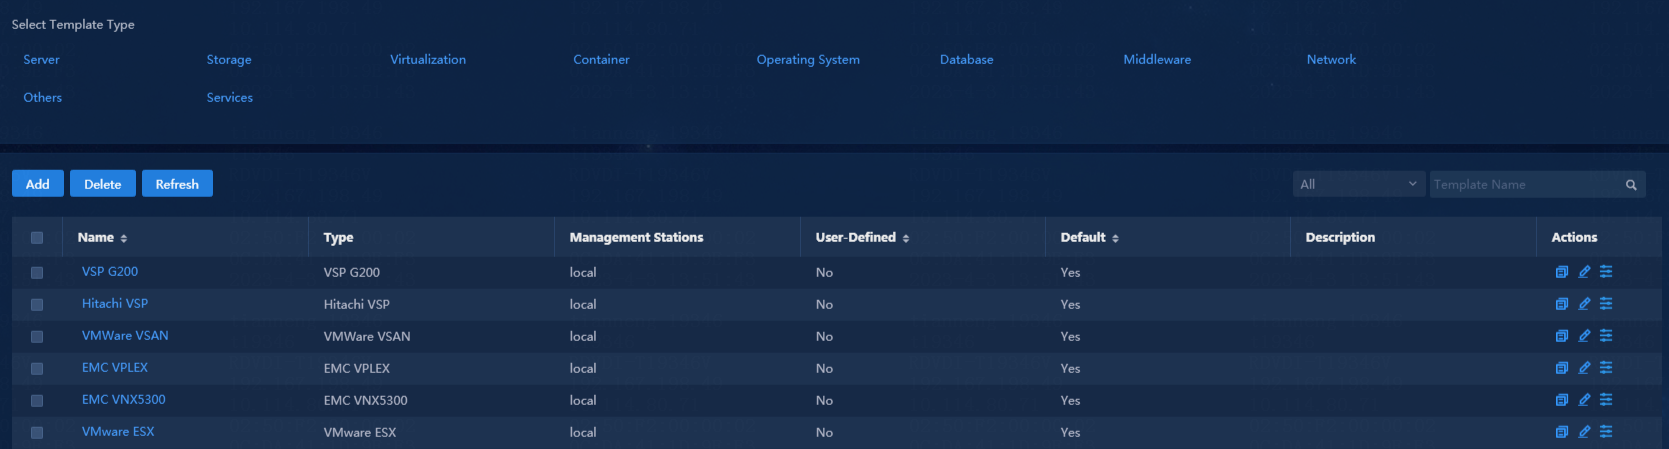Edit EMC VNX5300 using the pencil icon
The height and width of the screenshot is (449, 1669).
click(1584, 400)
